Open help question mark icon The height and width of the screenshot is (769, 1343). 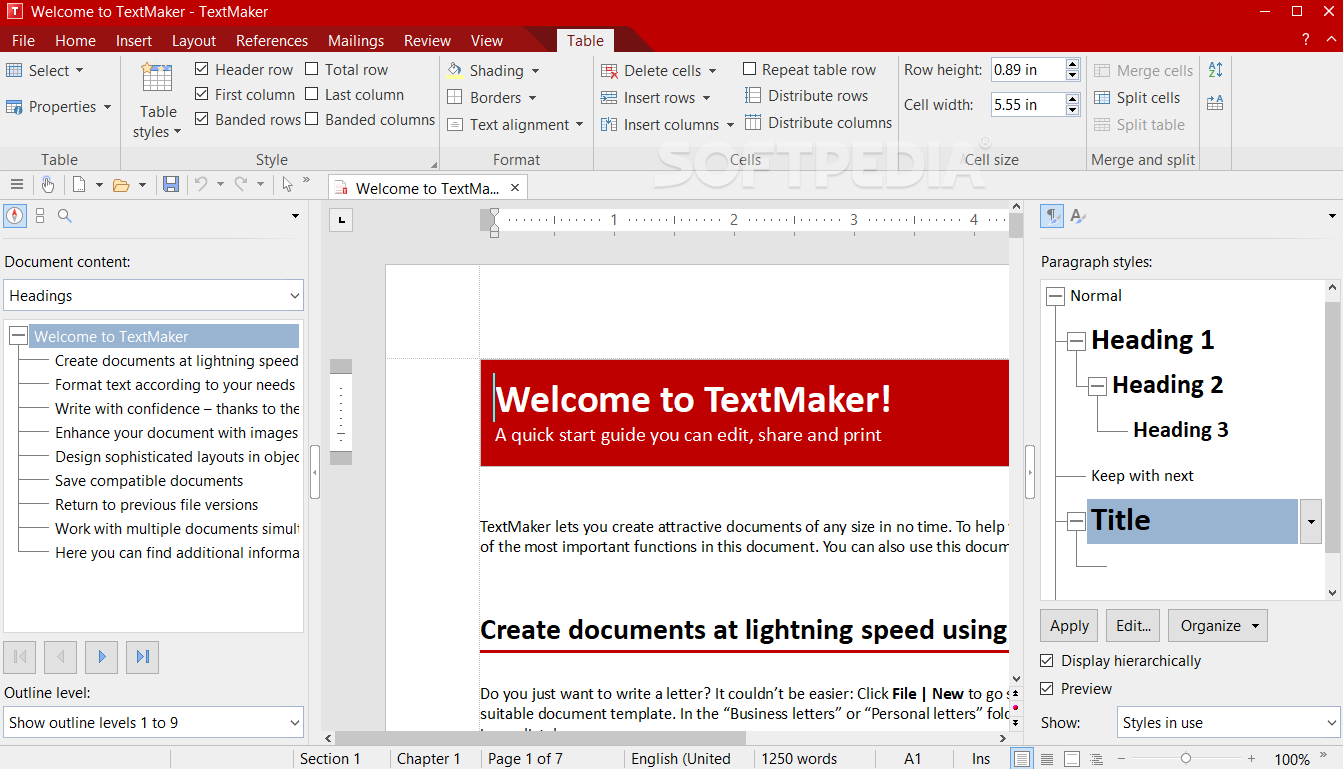[x=1306, y=40]
